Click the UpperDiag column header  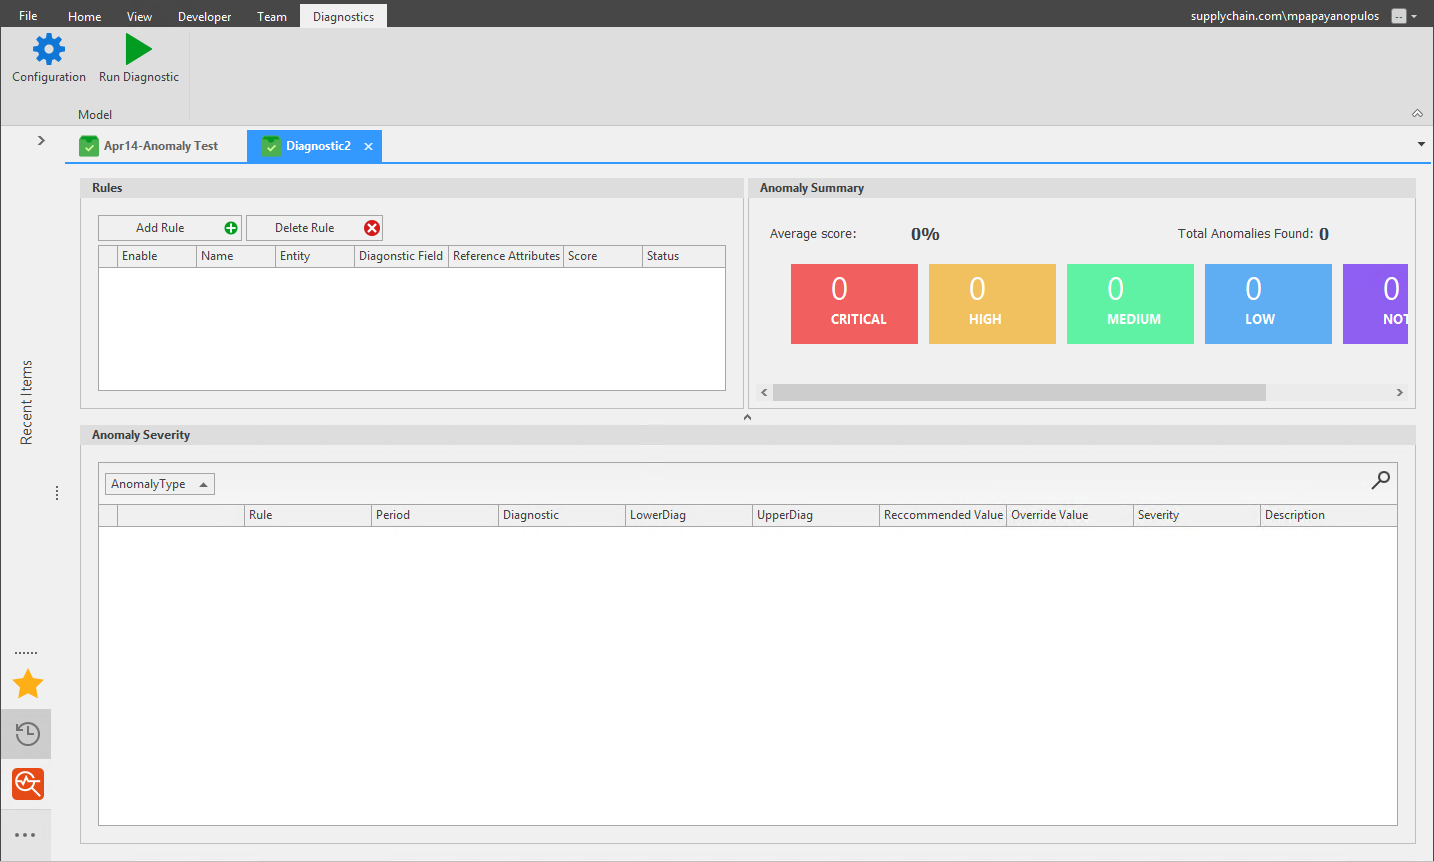click(x=816, y=515)
